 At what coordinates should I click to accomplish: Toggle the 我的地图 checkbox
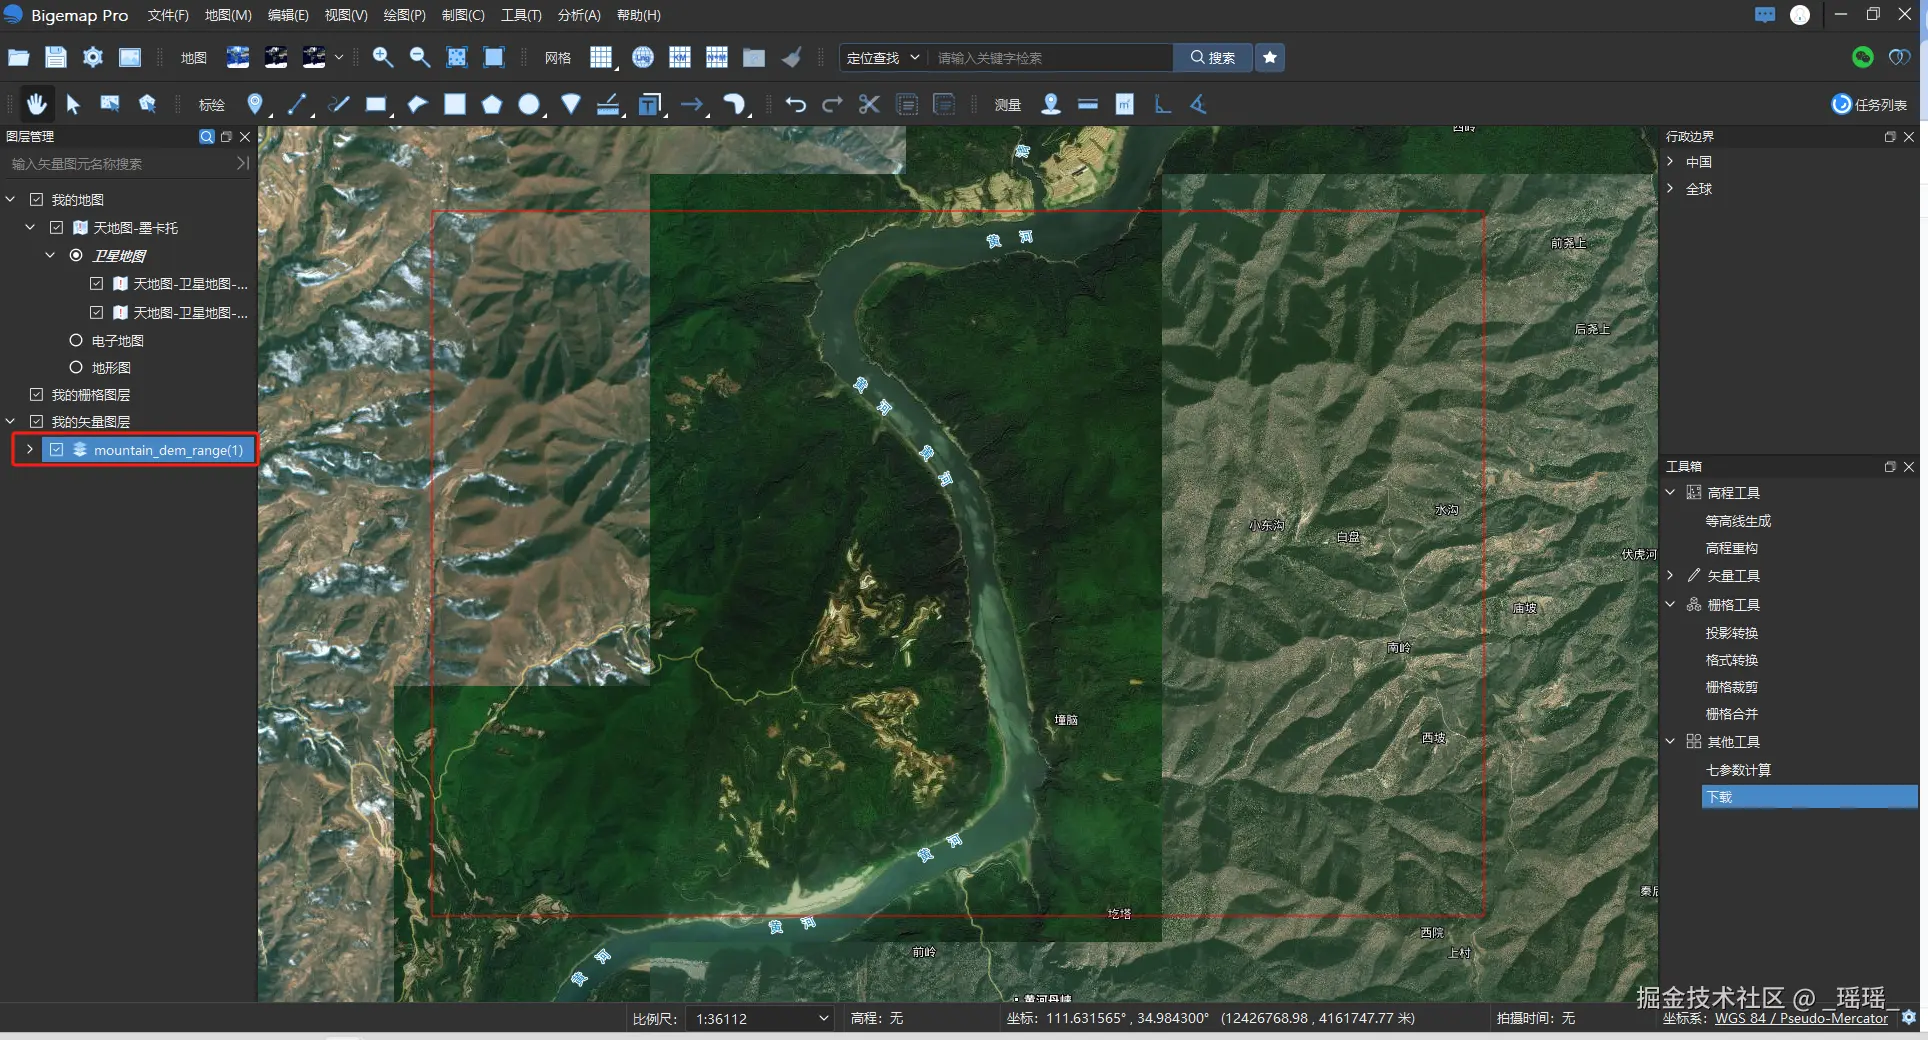point(36,200)
